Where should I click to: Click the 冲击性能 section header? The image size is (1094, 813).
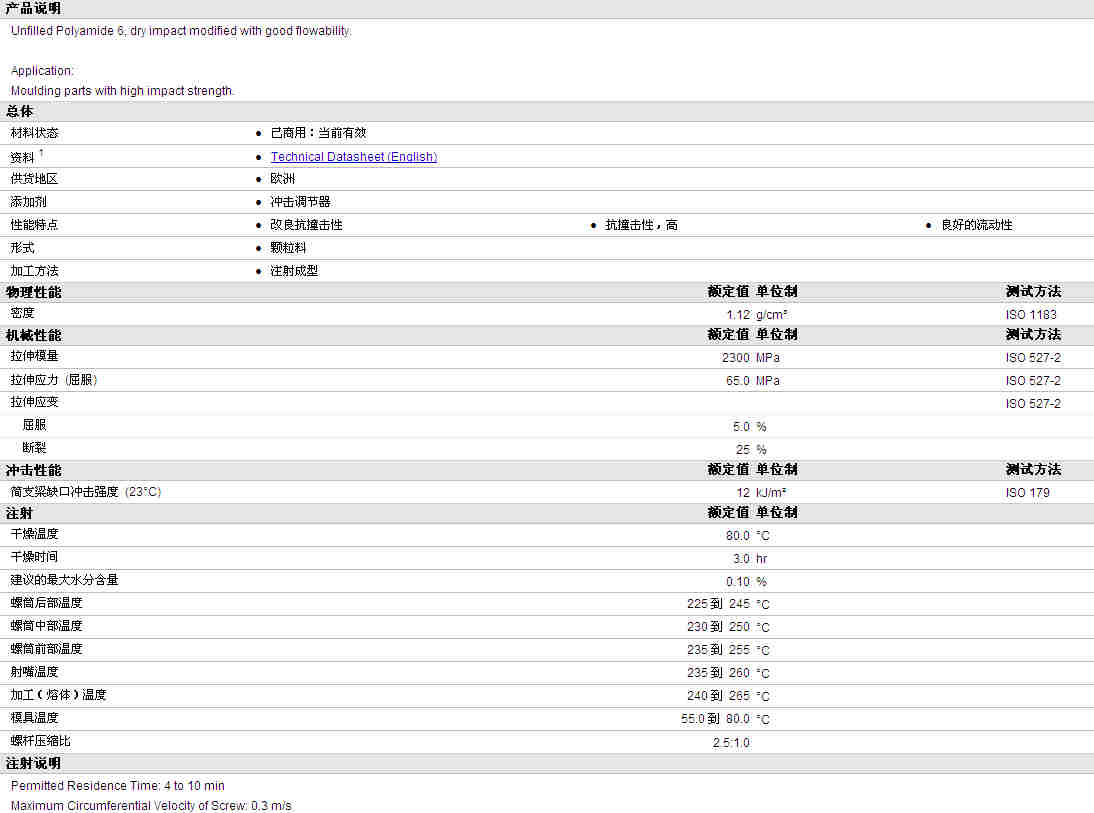click(x=33, y=470)
